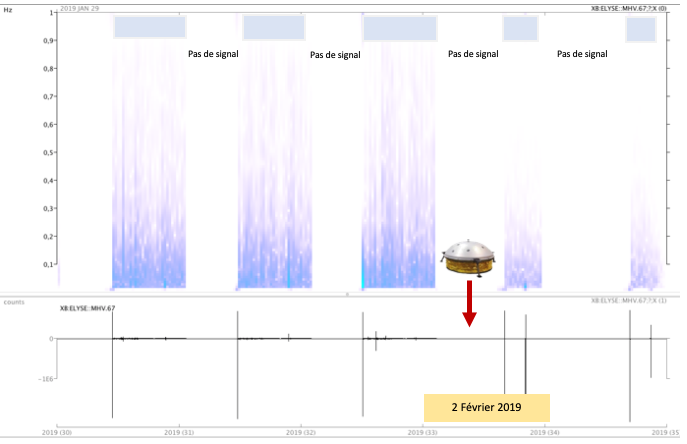Image resolution: width=687 pixels, height=444 pixels.
Task: Click the '2019 (31)' time axis tick
Action: pyautogui.click(x=181, y=433)
